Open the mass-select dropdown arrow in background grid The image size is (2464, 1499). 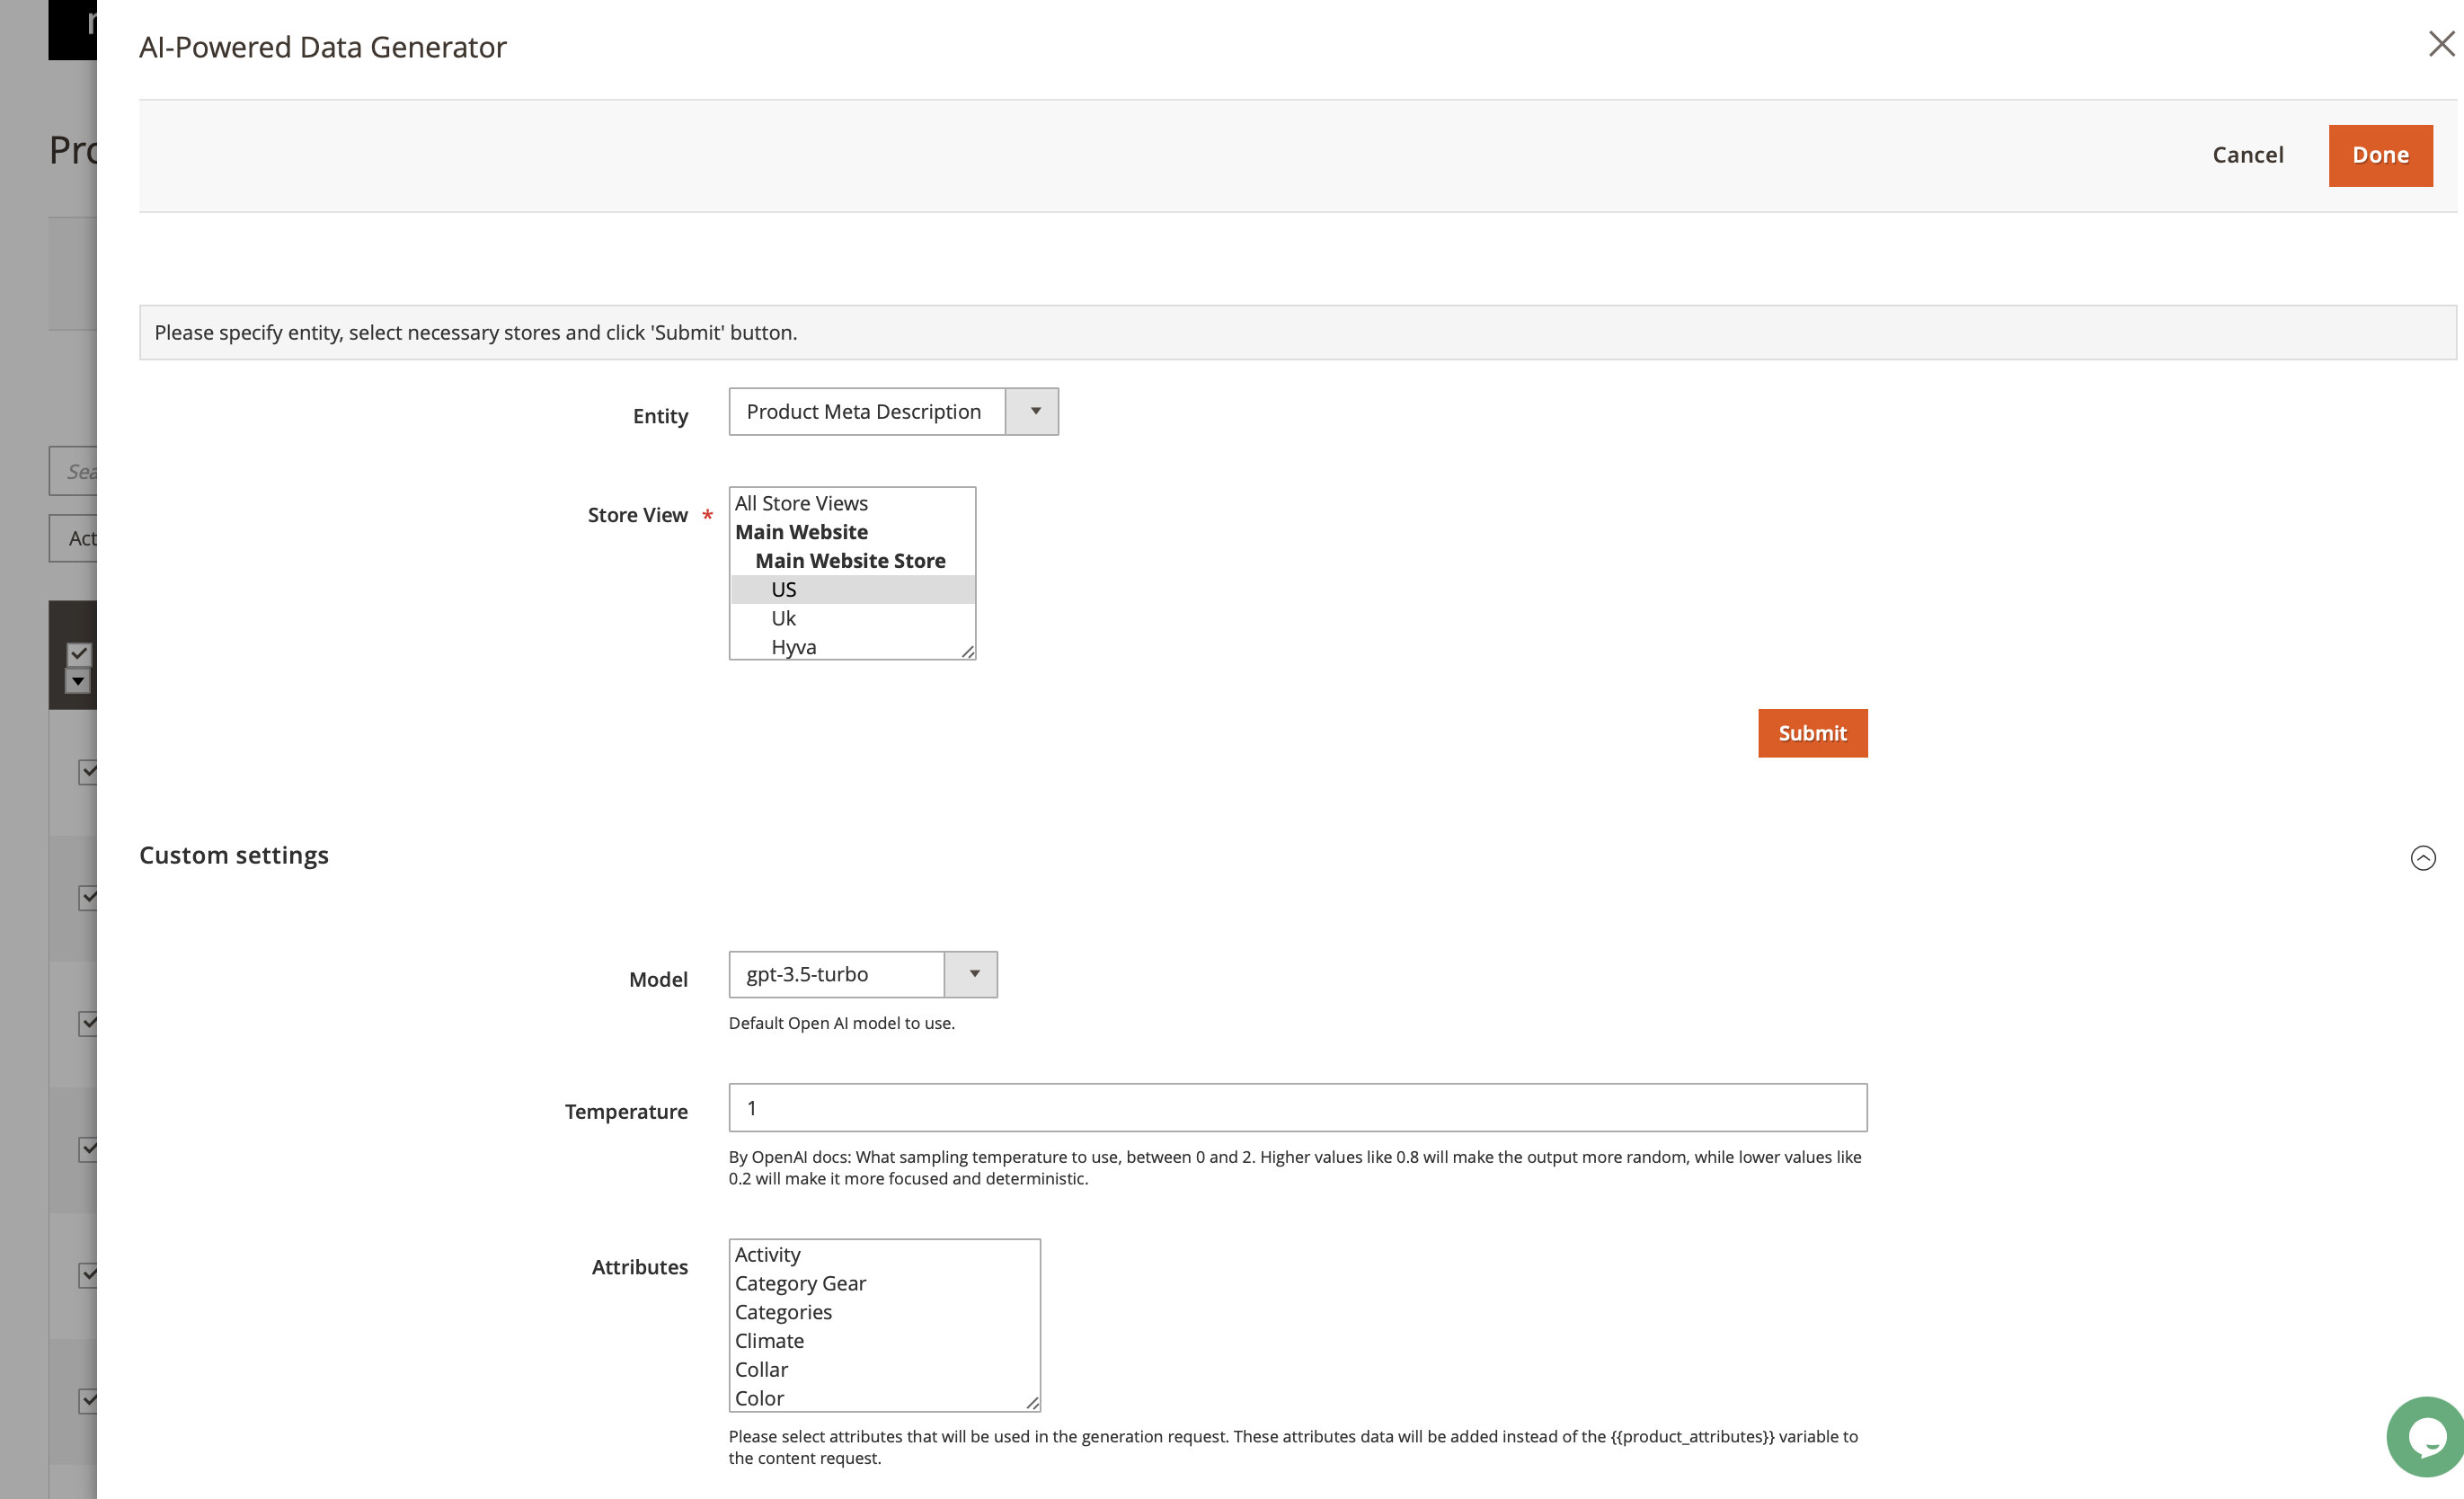[78, 681]
